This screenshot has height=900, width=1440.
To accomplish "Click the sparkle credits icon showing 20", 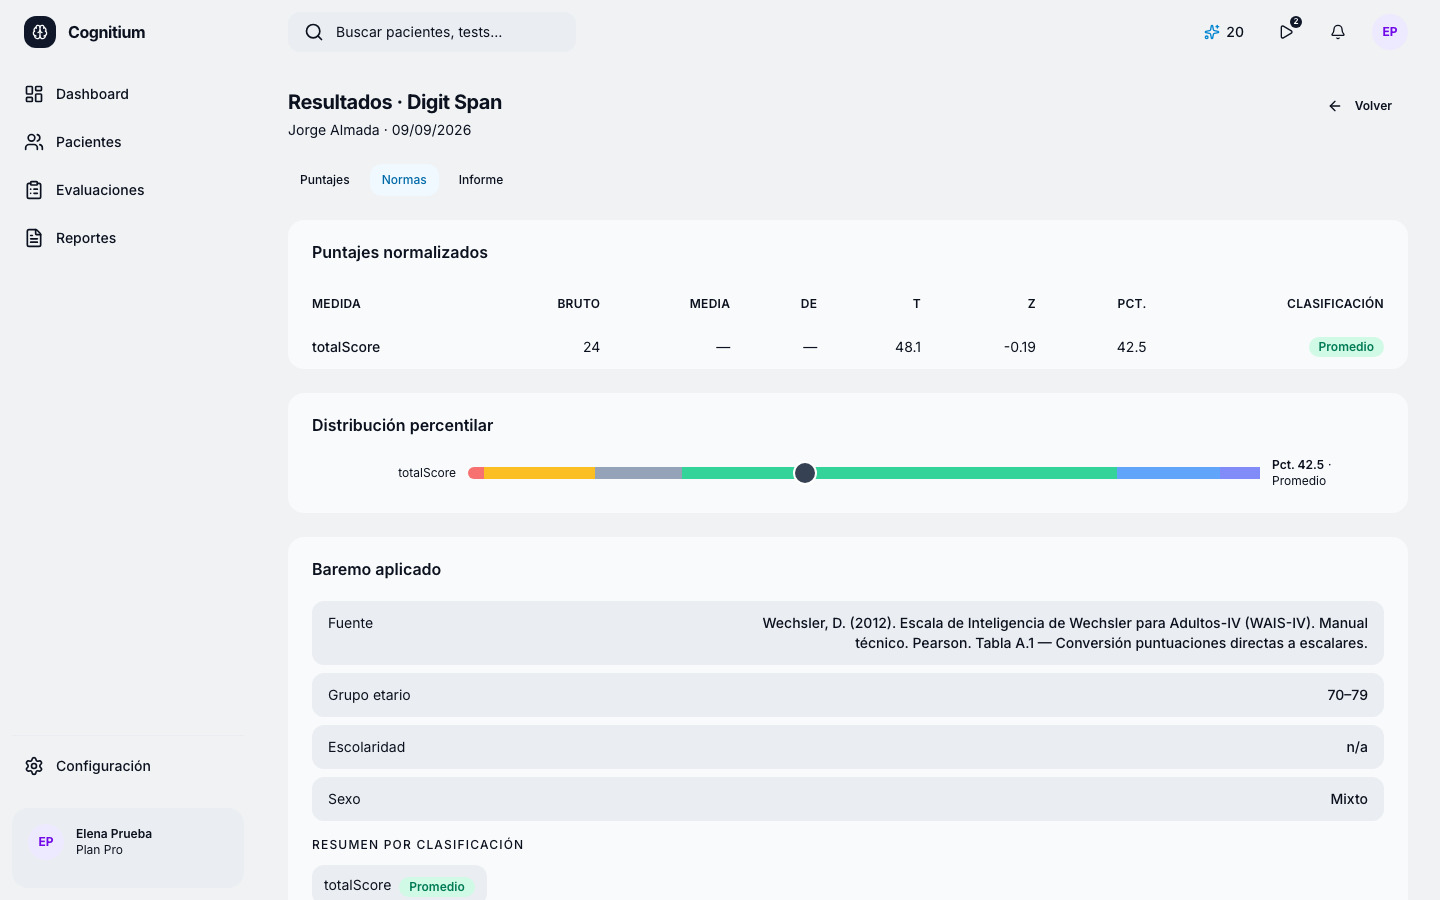I will tap(1212, 32).
